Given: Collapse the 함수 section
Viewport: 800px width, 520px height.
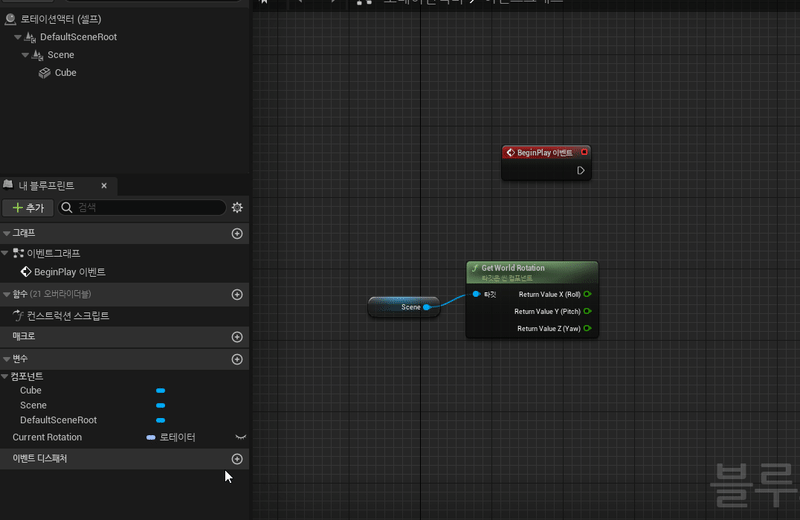Looking at the screenshot, I should [x=7, y=294].
